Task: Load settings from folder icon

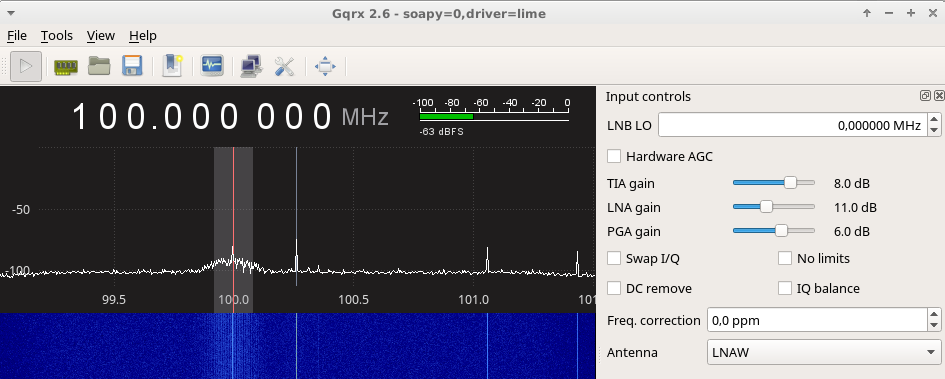Action: pos(99,66)
